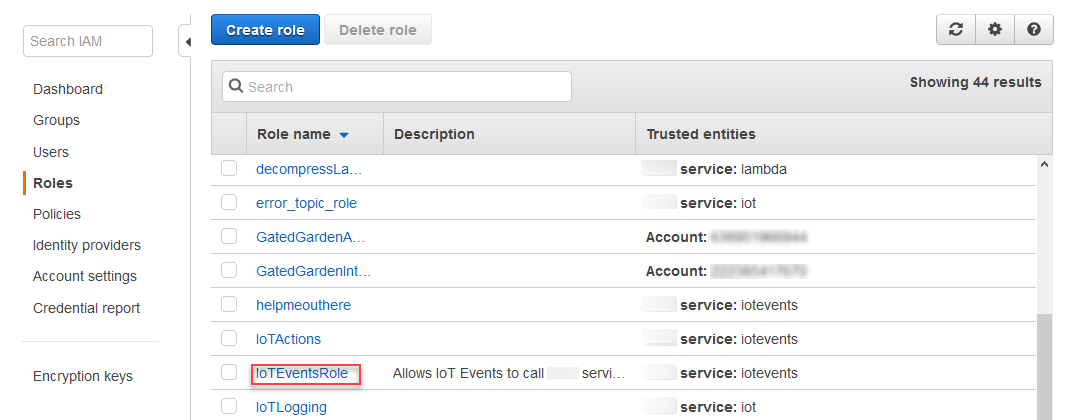Collapse the left navigation panel arrow

[x=187, y=43]
